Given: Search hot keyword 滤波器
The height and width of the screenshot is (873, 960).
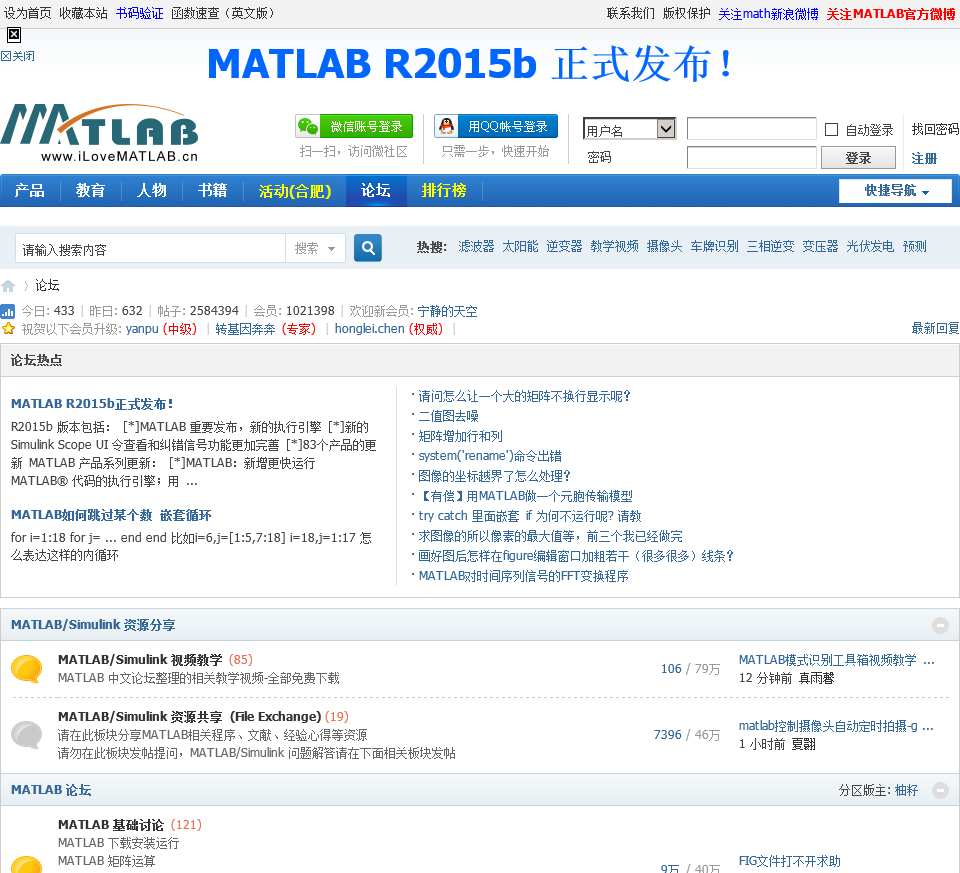Looking at the screenshot, I should coord(476,246).
